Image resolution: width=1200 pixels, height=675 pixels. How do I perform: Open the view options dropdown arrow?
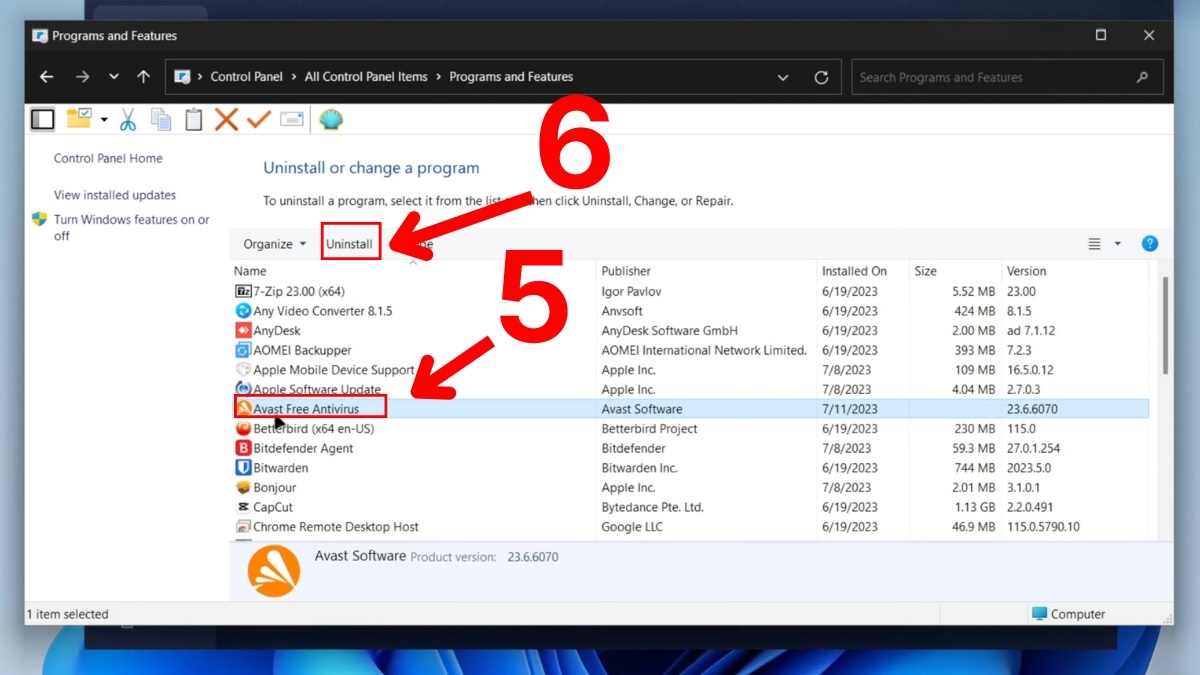point(1118,244)
